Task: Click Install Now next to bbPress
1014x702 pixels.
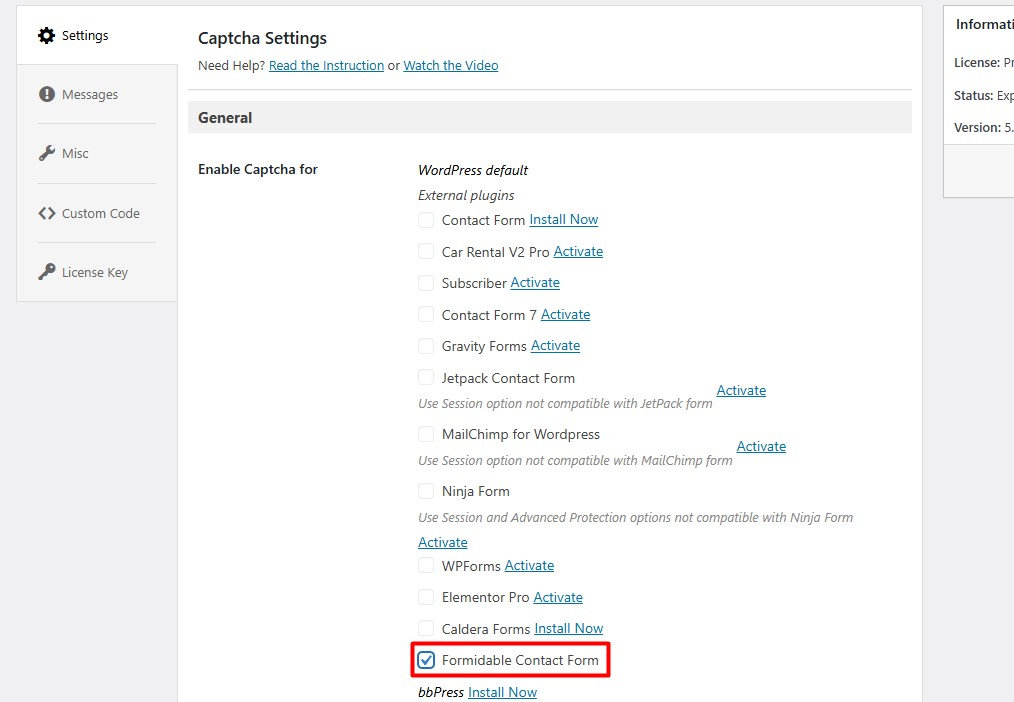Action: [502, 692]
